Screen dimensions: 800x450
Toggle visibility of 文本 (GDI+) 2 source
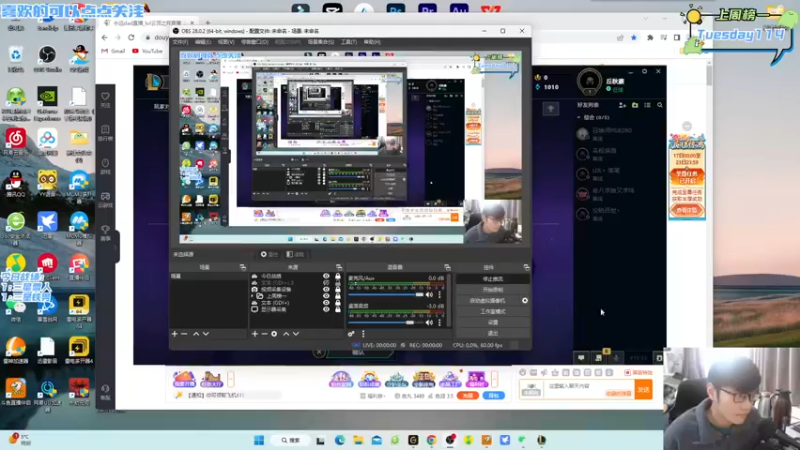pyautogui.click(x=326, y=283)
